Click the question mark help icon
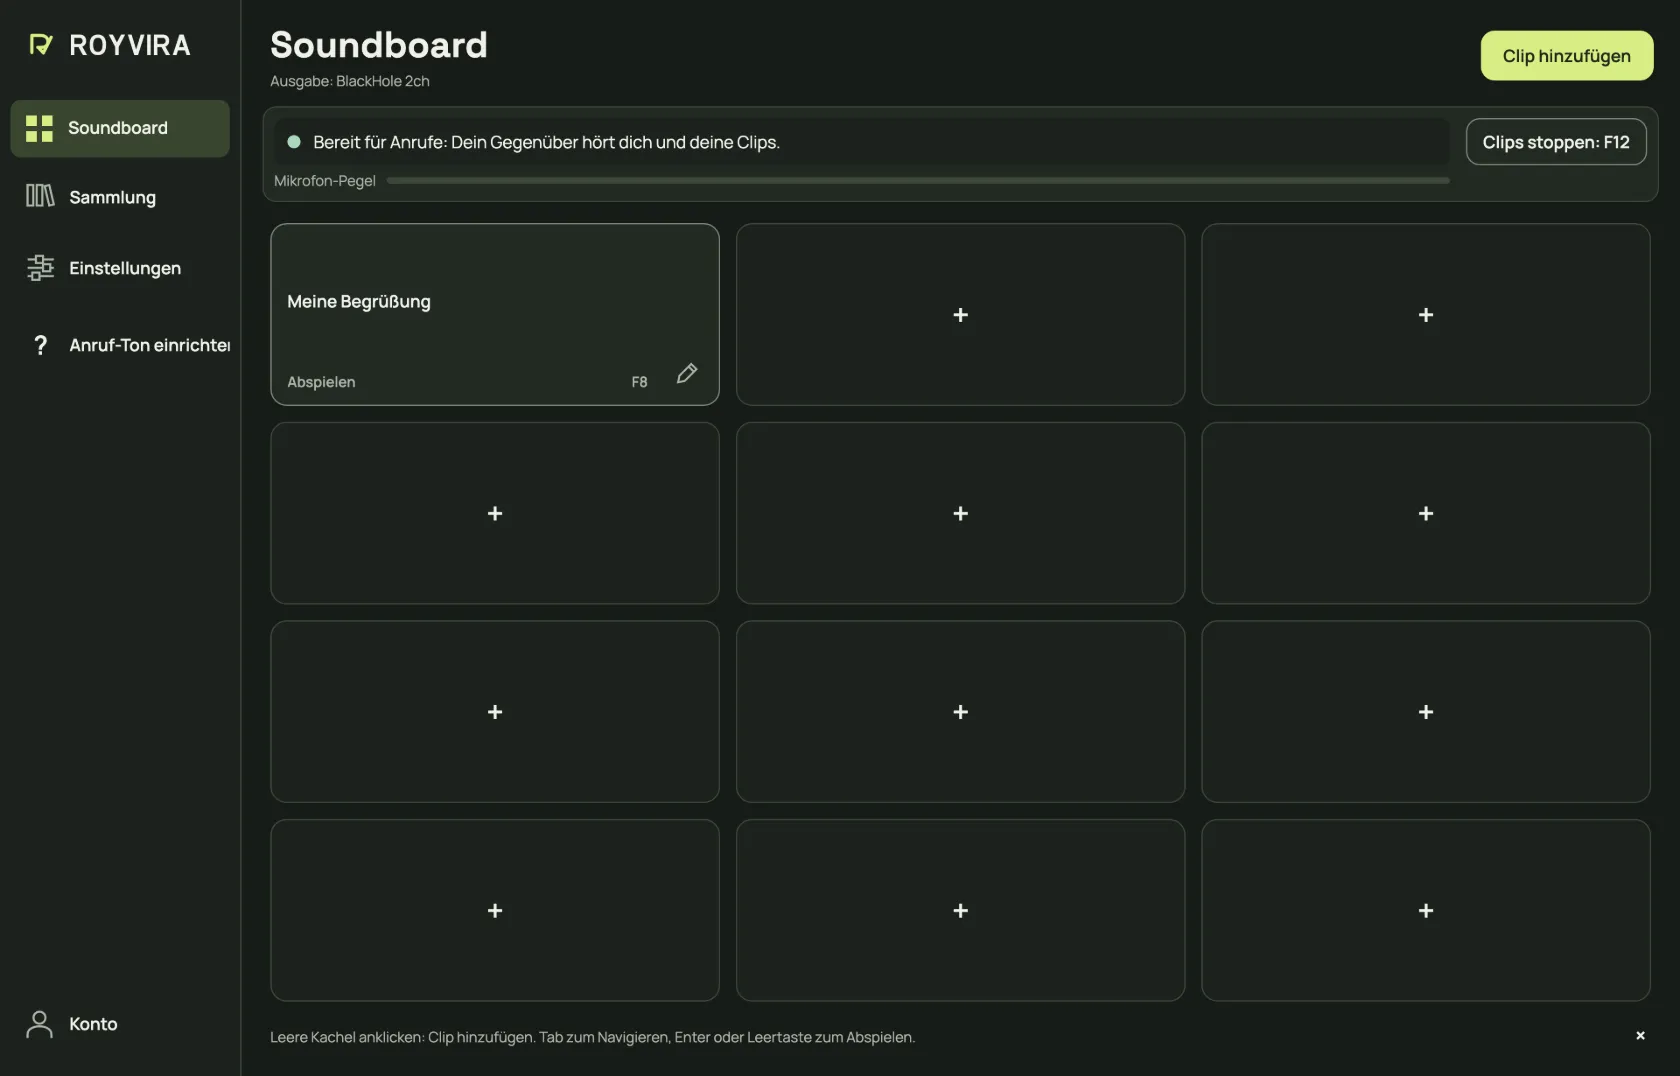This screenshot has width=1680, height=1076. coord(40,345)
